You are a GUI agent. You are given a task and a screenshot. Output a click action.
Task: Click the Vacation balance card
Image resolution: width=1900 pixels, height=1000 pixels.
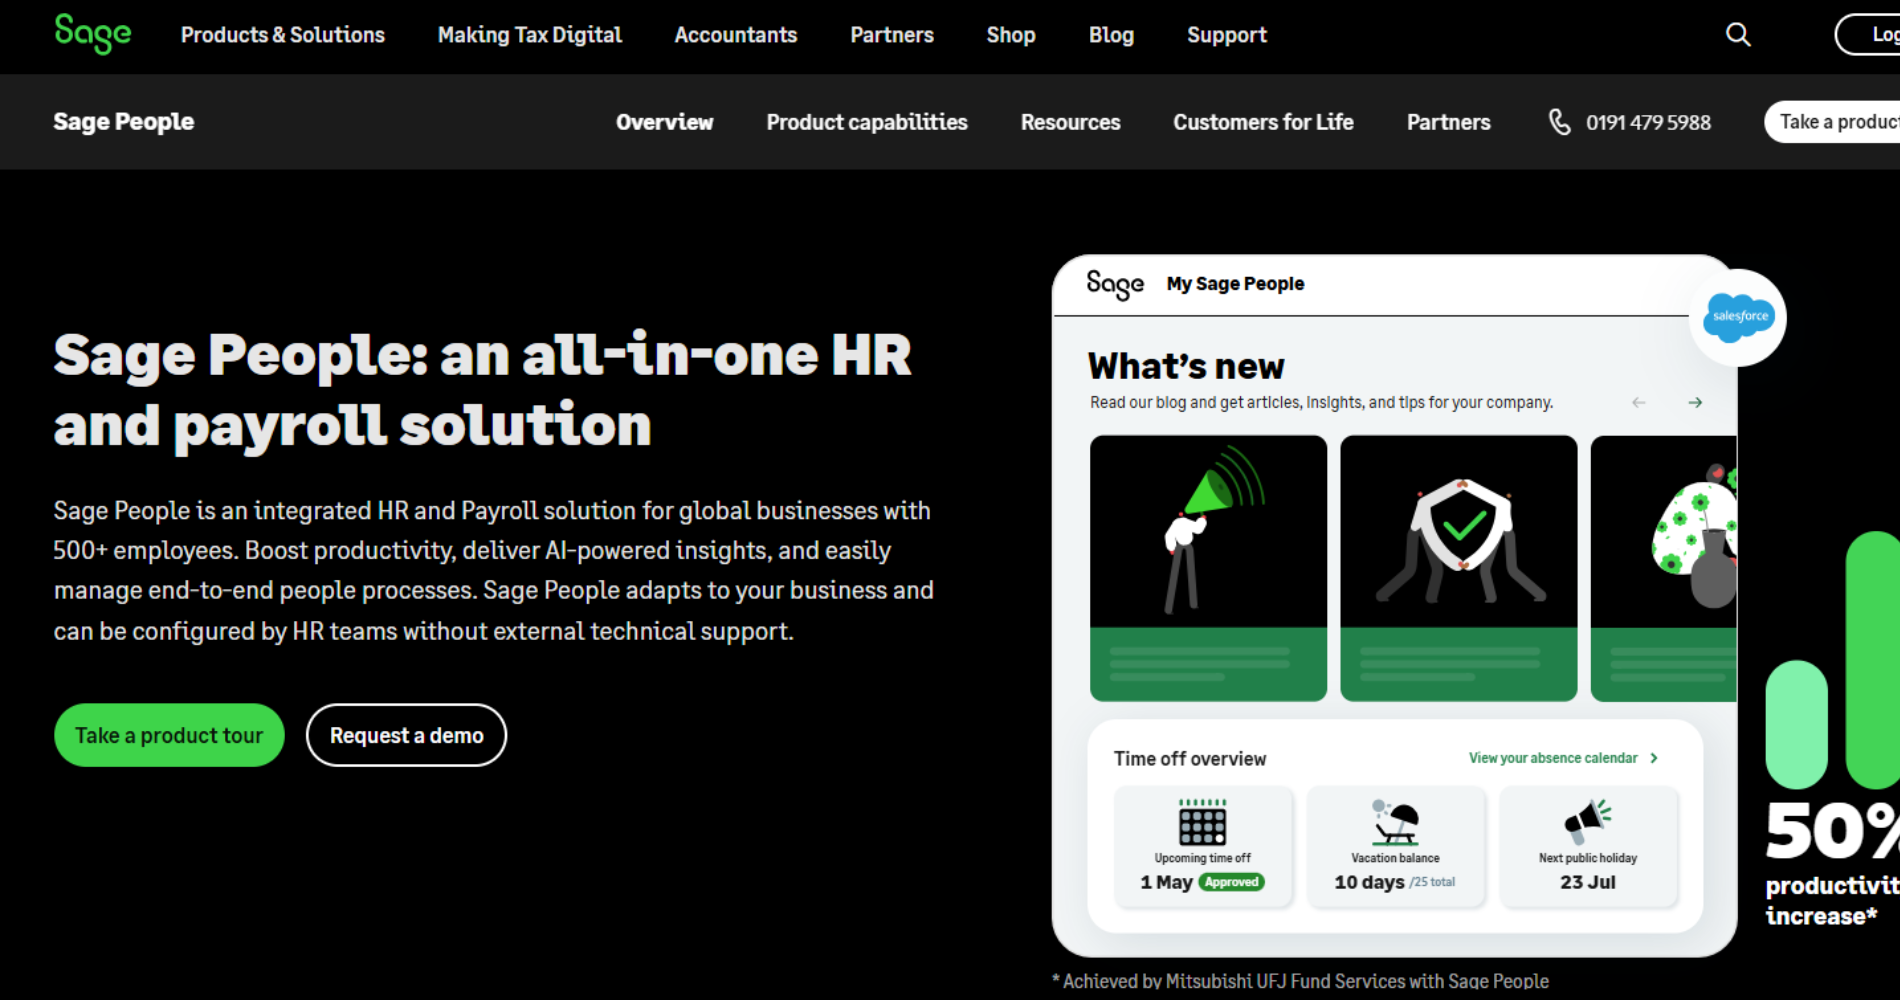(x=1396, y=846)
